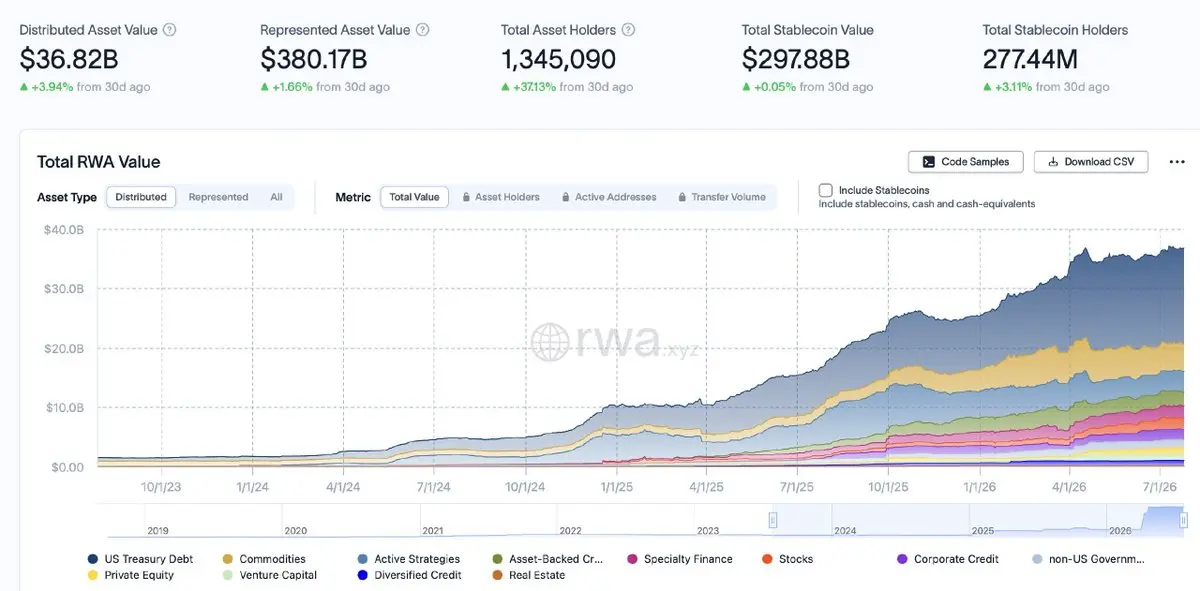Enable the Include Stablecoins checkbox
1200x591 pixels.
(x=826, y=190)
